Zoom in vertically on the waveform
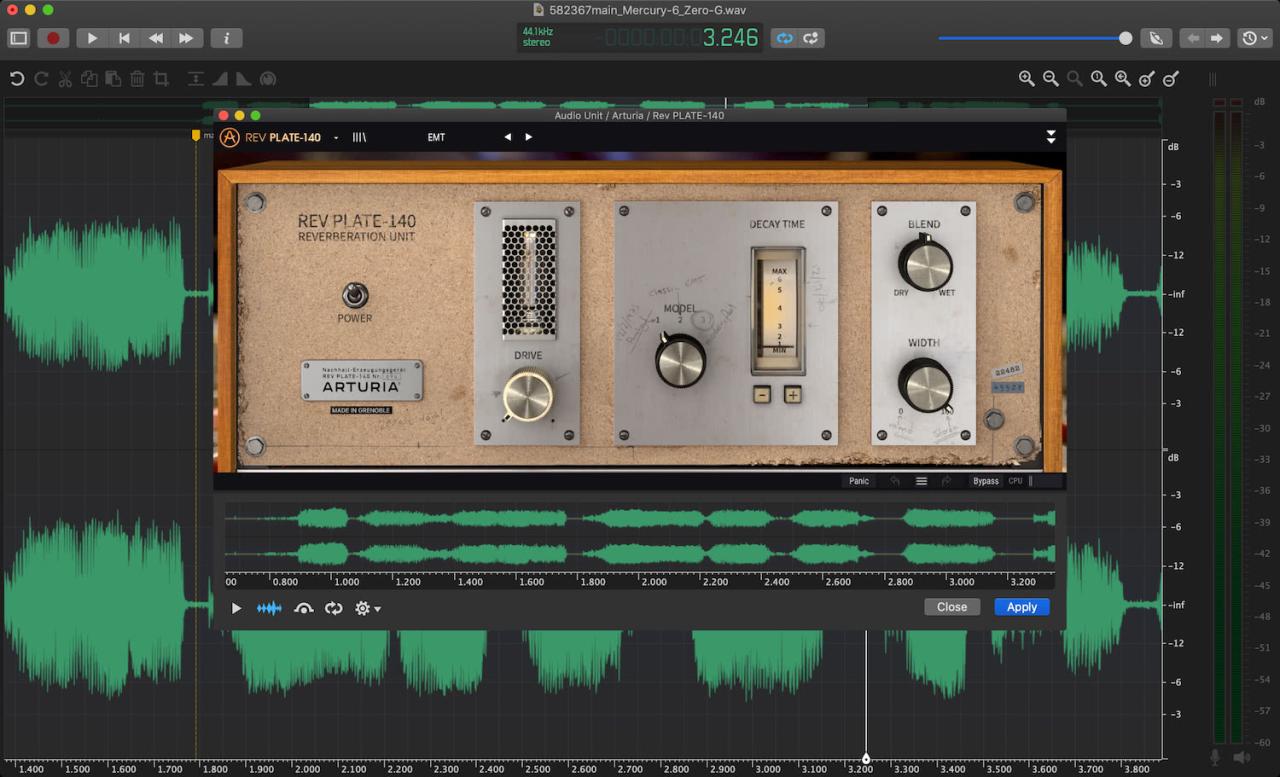Viewport: 1280px width, 777px height. click(x=1146, y=79)
